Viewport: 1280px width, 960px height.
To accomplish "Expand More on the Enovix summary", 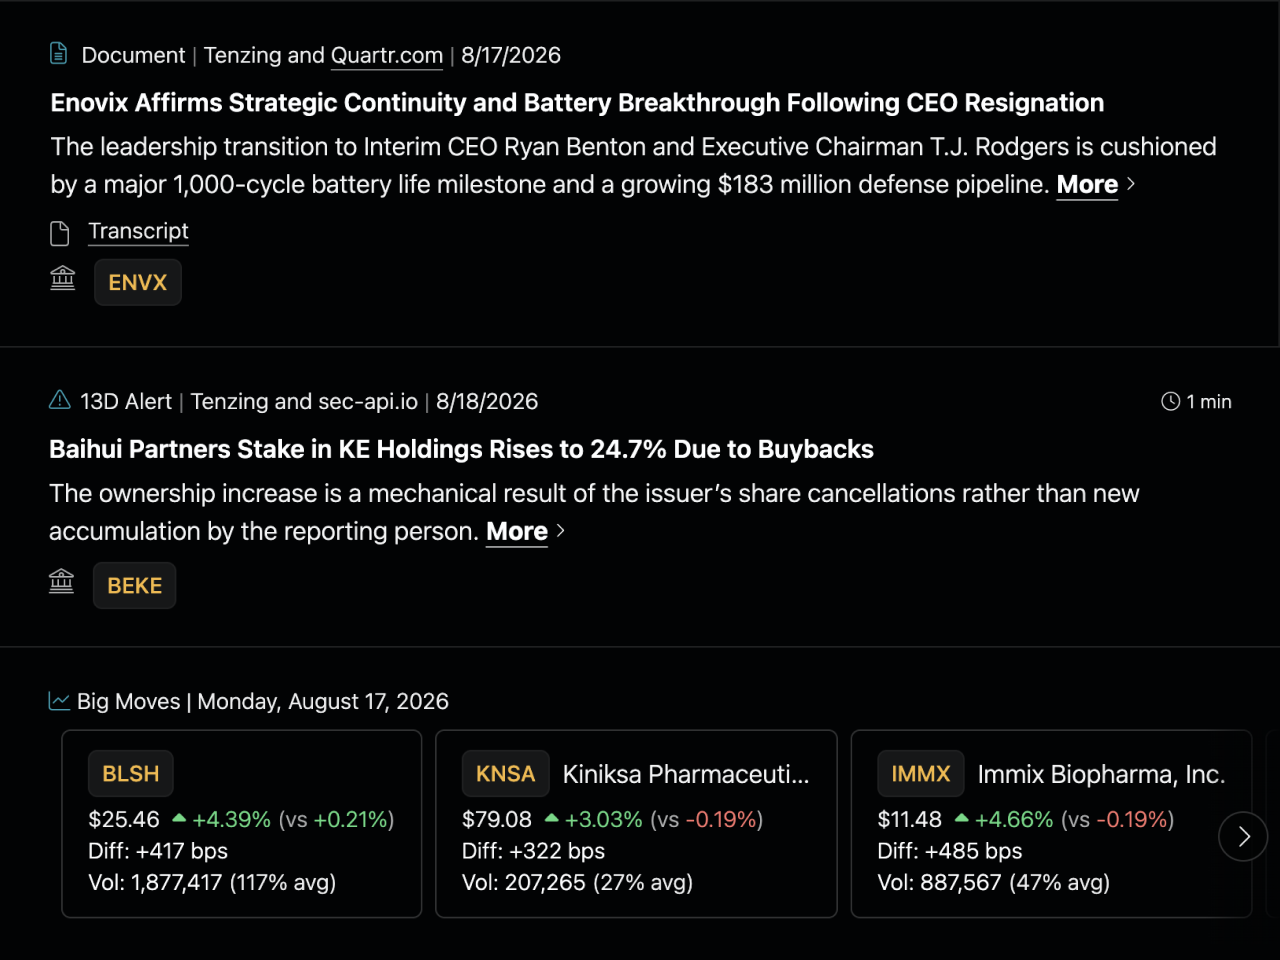I will pyautogui.click(x=1087, y=185).
